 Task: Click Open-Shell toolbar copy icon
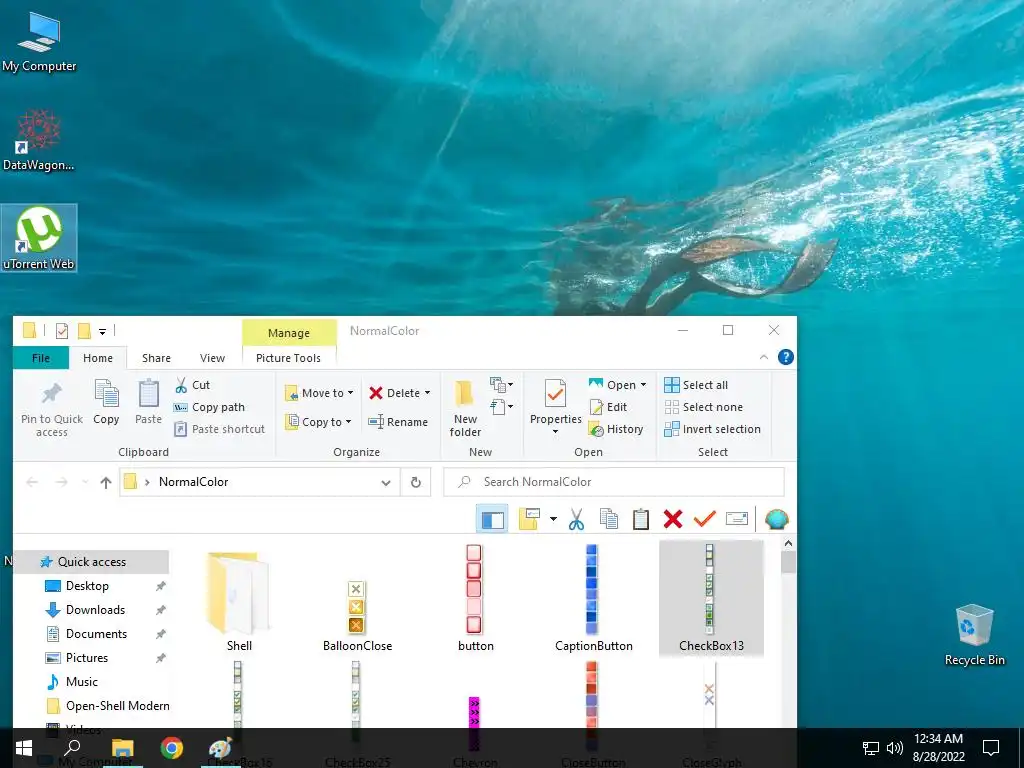click(x=609, y=519)
